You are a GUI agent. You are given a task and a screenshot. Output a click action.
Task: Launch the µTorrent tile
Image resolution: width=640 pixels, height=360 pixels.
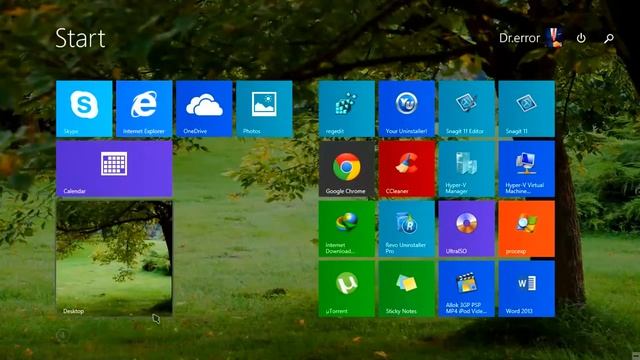tap(347, 289)
